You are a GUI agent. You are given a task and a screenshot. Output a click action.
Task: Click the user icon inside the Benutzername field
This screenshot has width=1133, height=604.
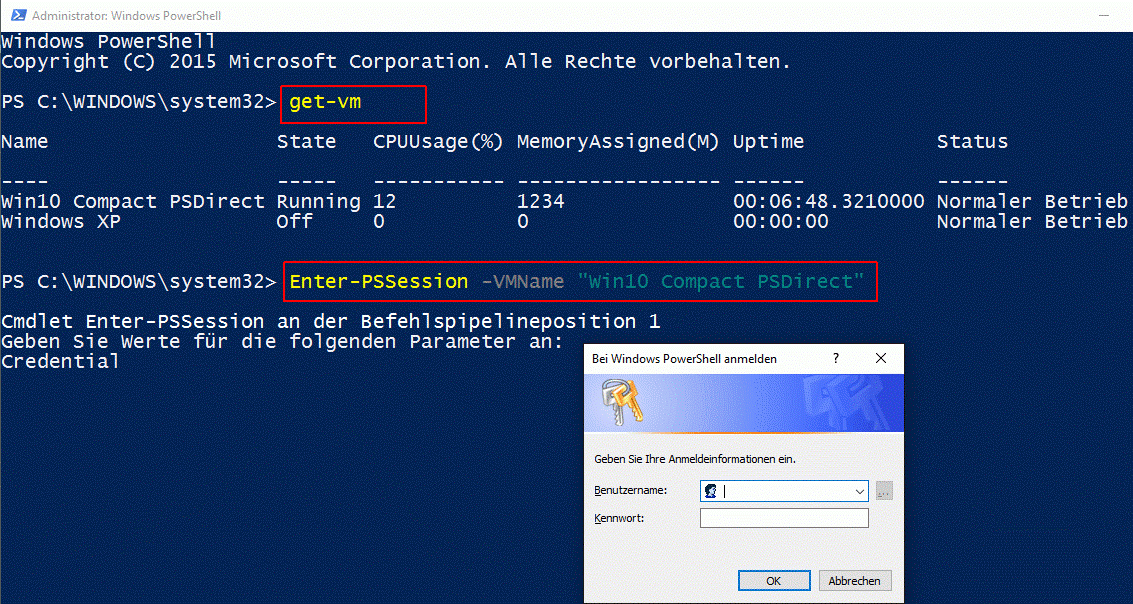[x=710, y=491]
